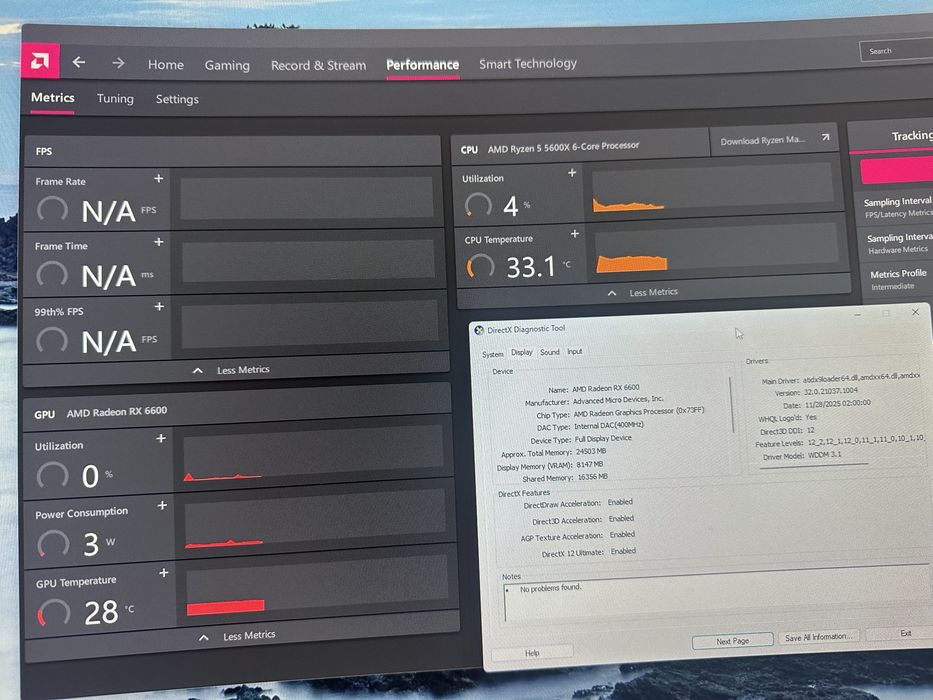Open the System tab in DirectX tool
The image size is (933, 700).
click(492, 354)
